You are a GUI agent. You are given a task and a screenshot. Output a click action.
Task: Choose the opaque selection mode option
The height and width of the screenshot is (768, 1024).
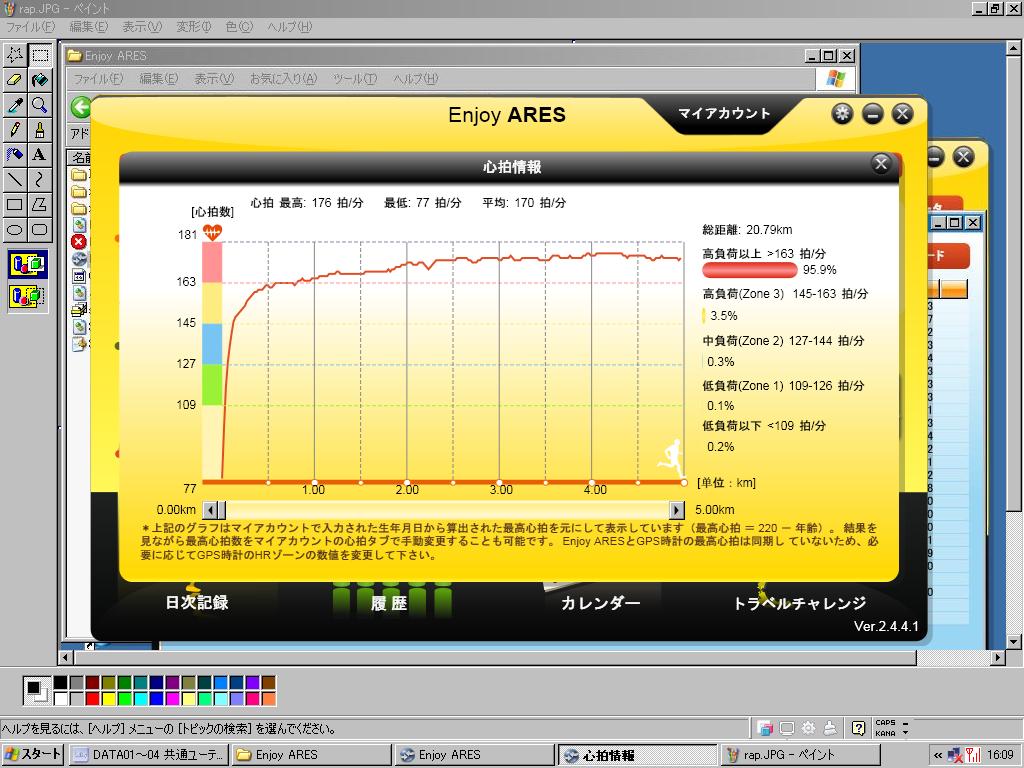(27, 264)
